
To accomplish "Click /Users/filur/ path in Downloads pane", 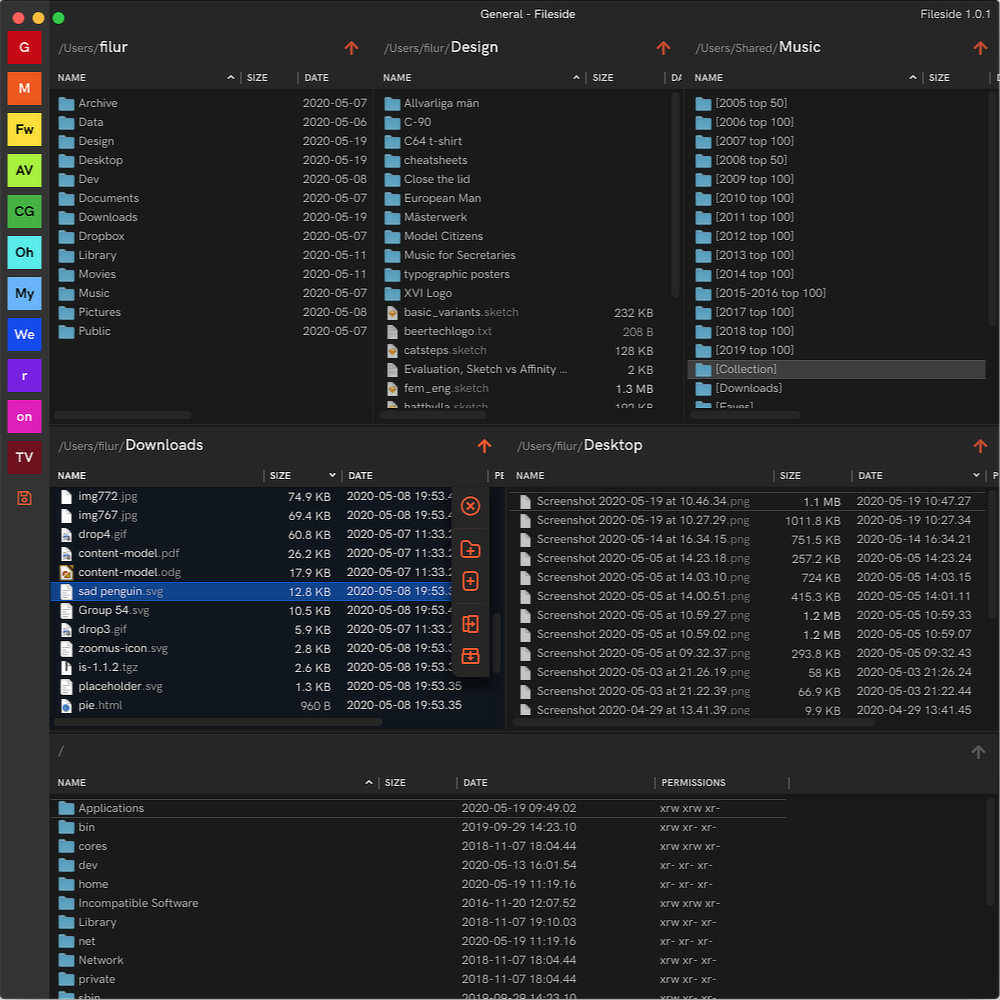I will [x=91, y=446].
